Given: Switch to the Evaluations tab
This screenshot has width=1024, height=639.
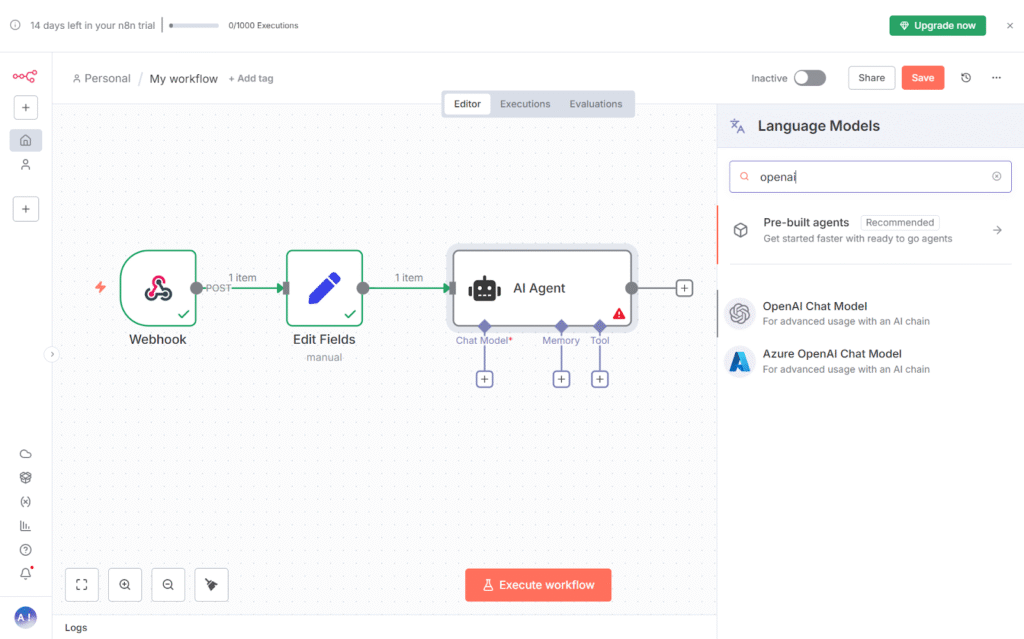Looking at the screenshot, I should pyautogui.click(x=595, y=104).
